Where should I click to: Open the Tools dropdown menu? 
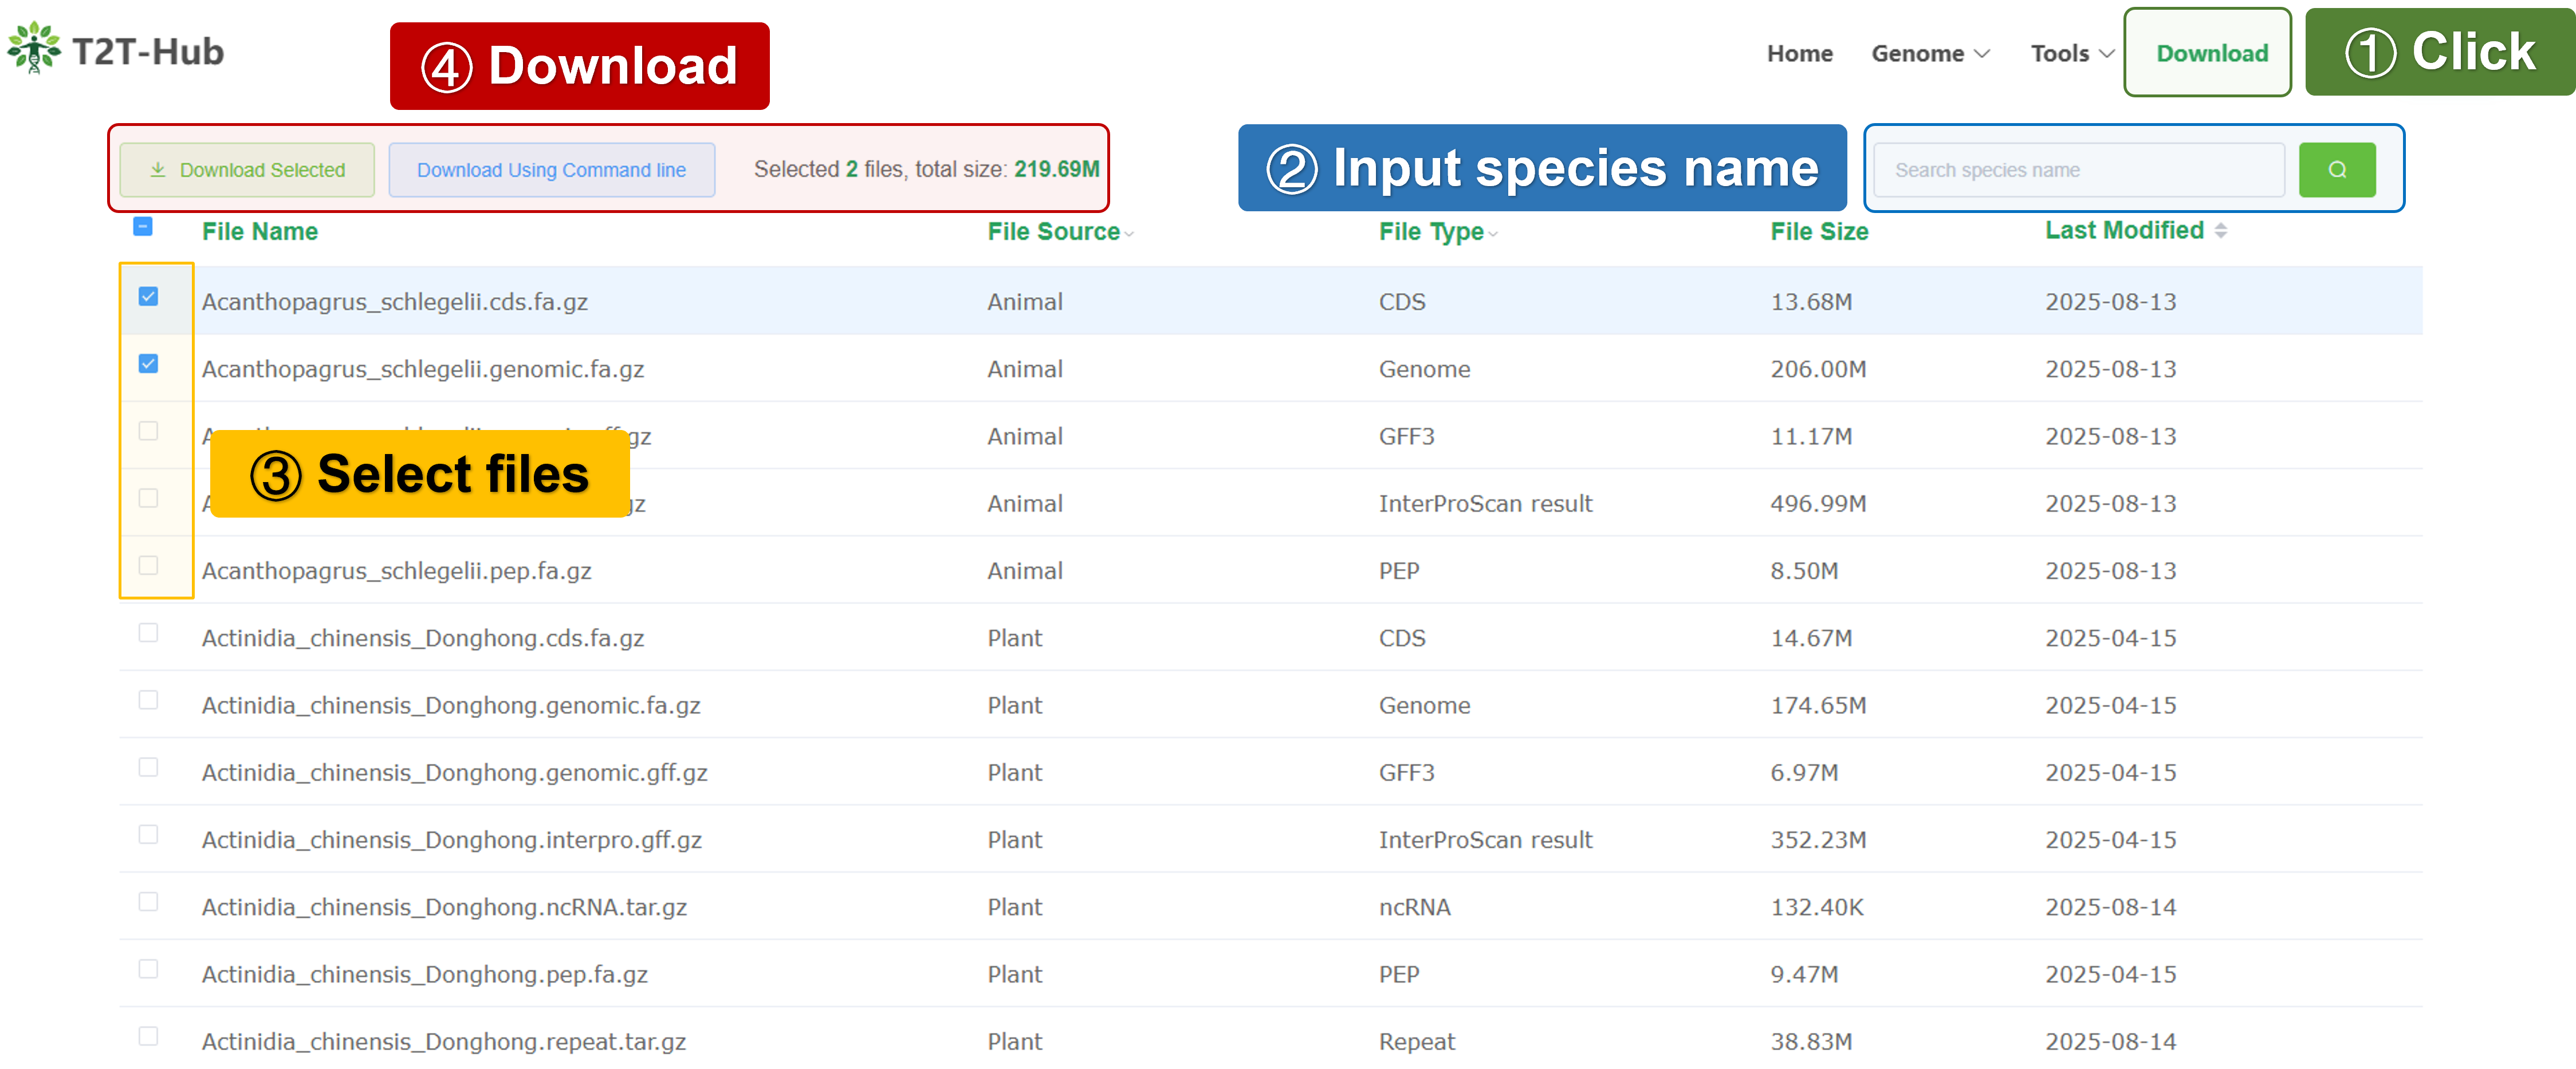point(2059,54)
